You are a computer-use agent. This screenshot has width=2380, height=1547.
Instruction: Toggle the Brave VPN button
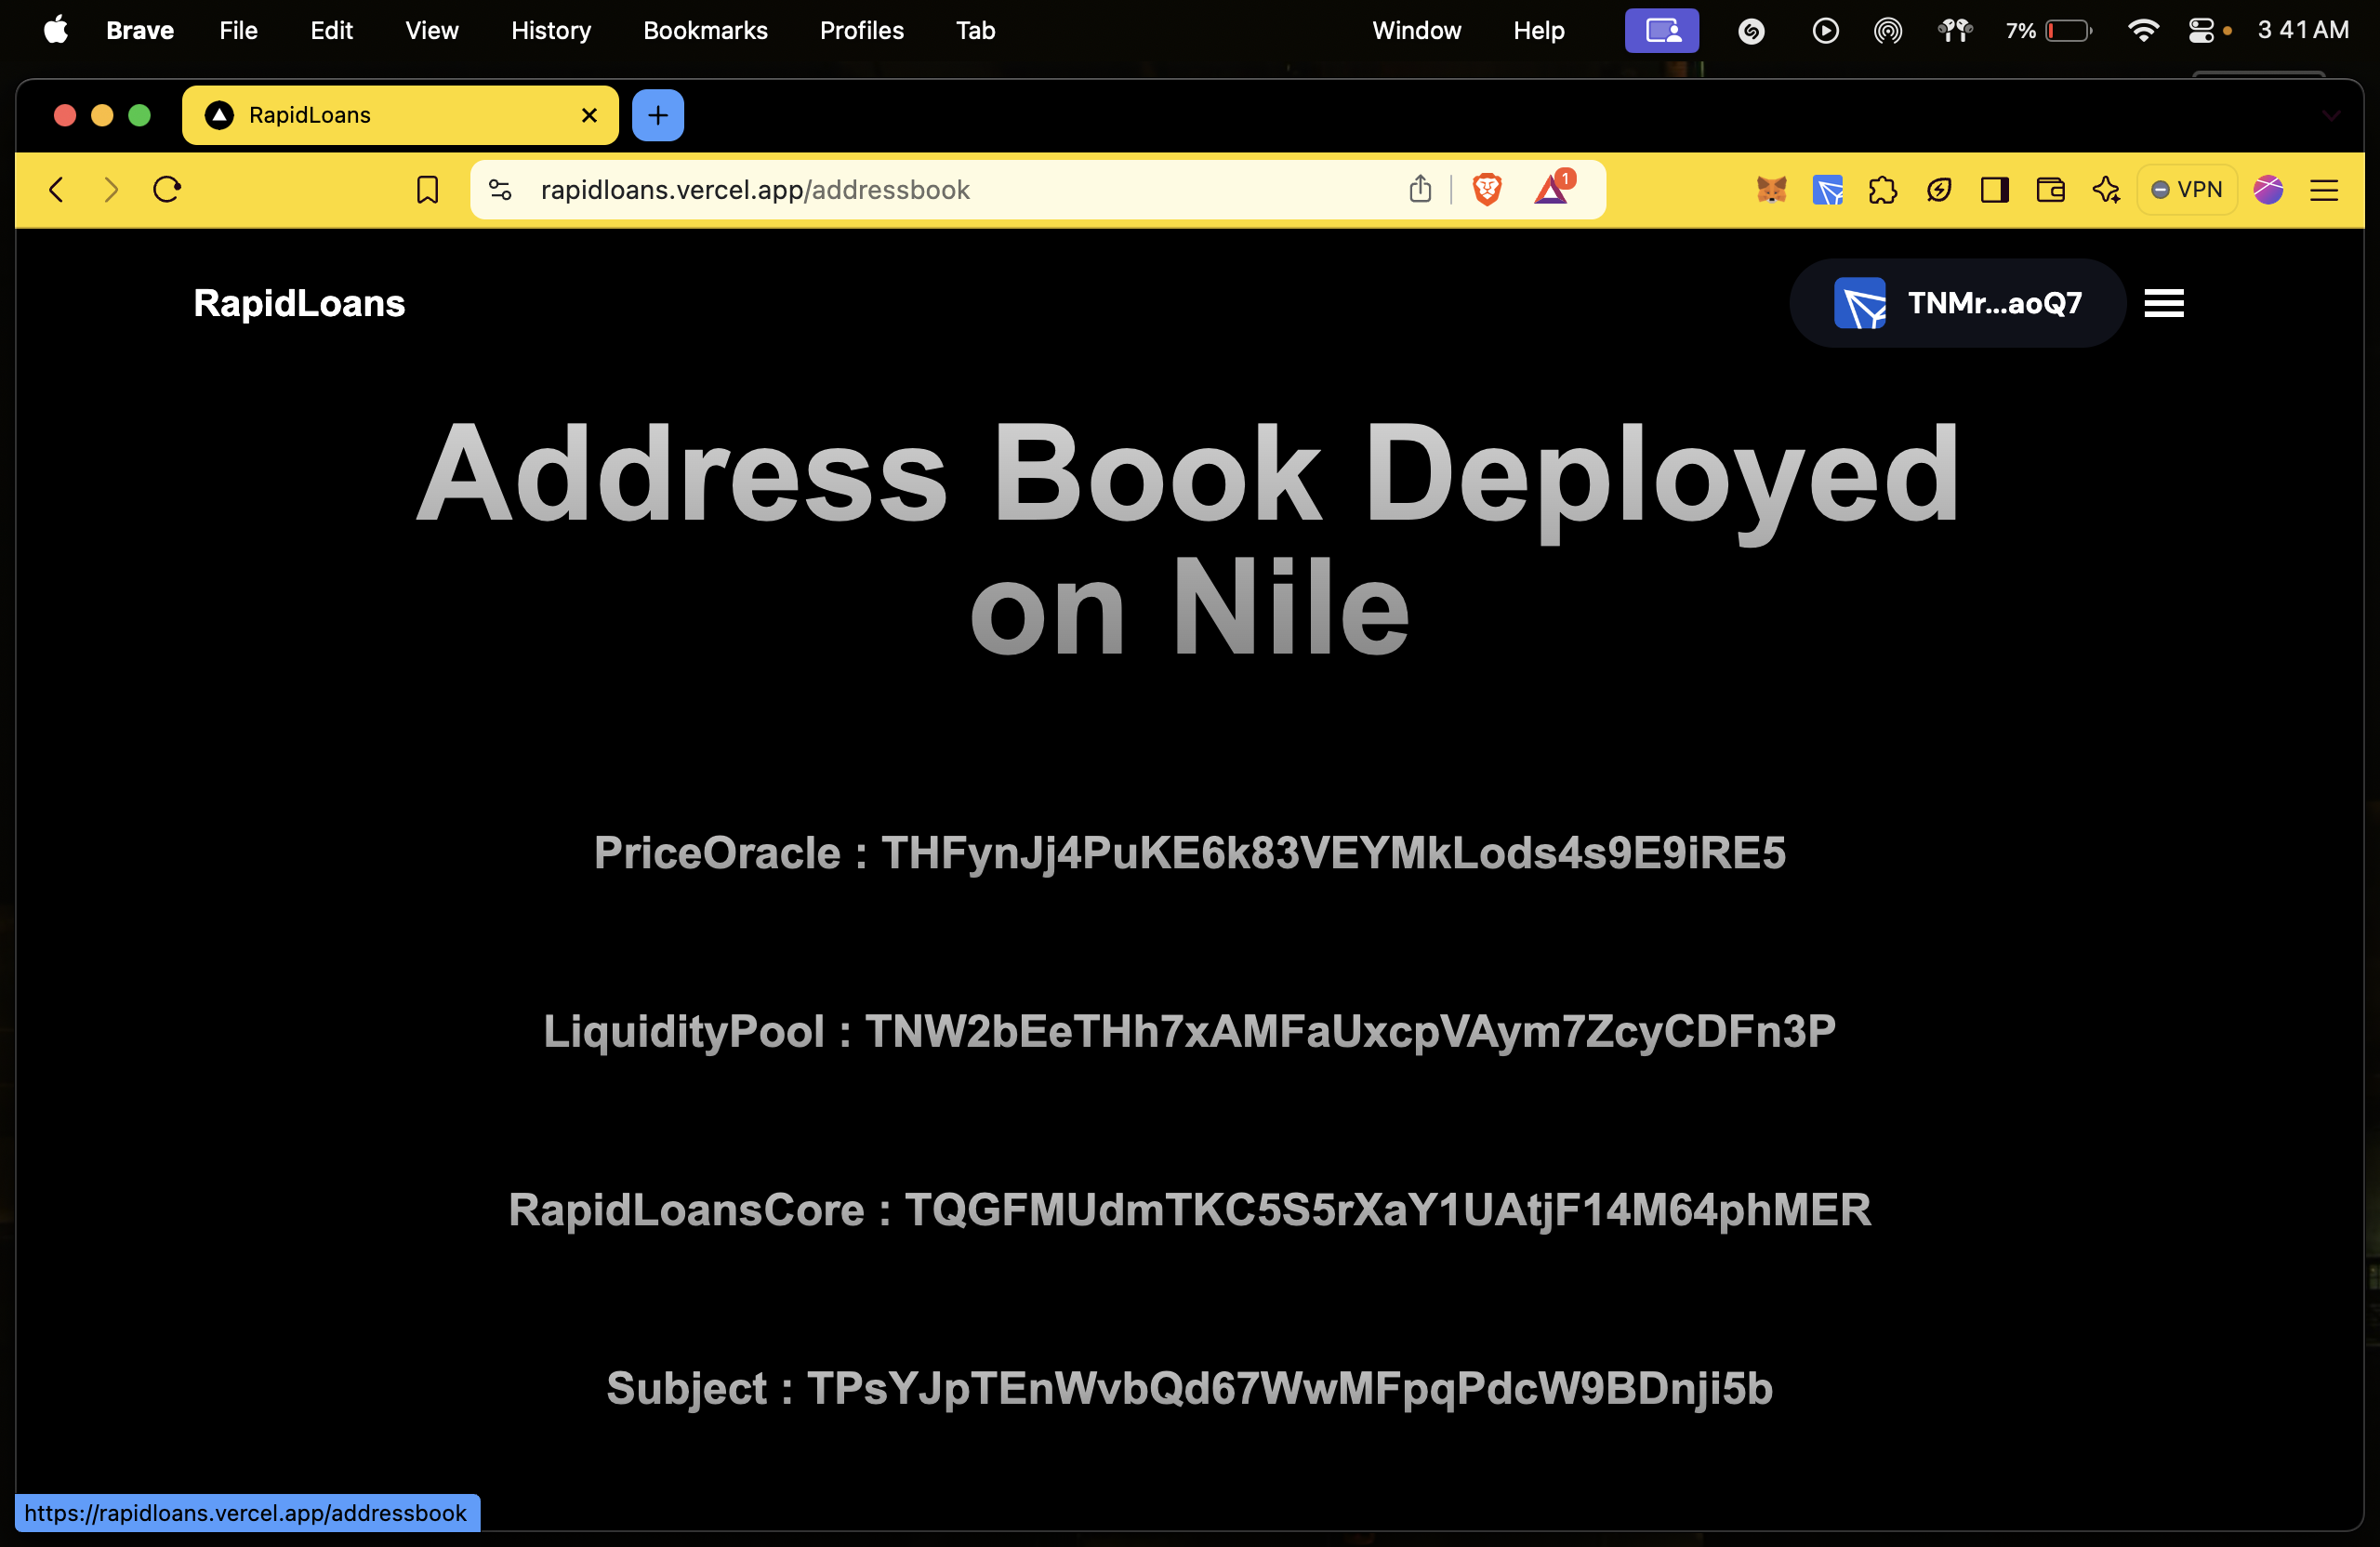pyautogui.click(x=2186, y=189)
